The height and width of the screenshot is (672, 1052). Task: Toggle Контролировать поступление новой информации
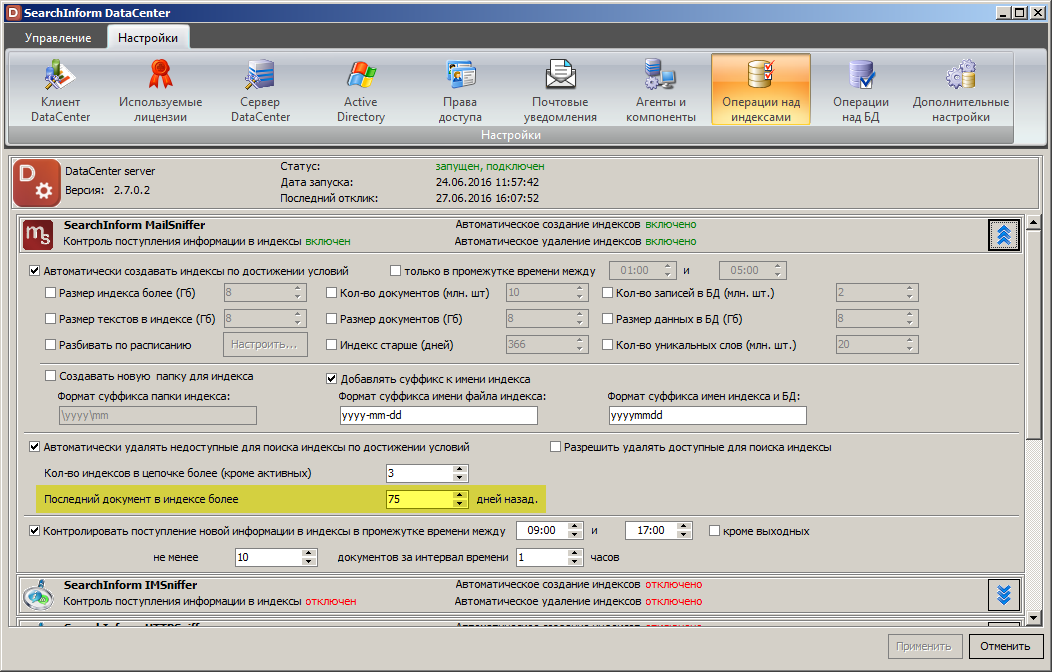click(34, 530)
